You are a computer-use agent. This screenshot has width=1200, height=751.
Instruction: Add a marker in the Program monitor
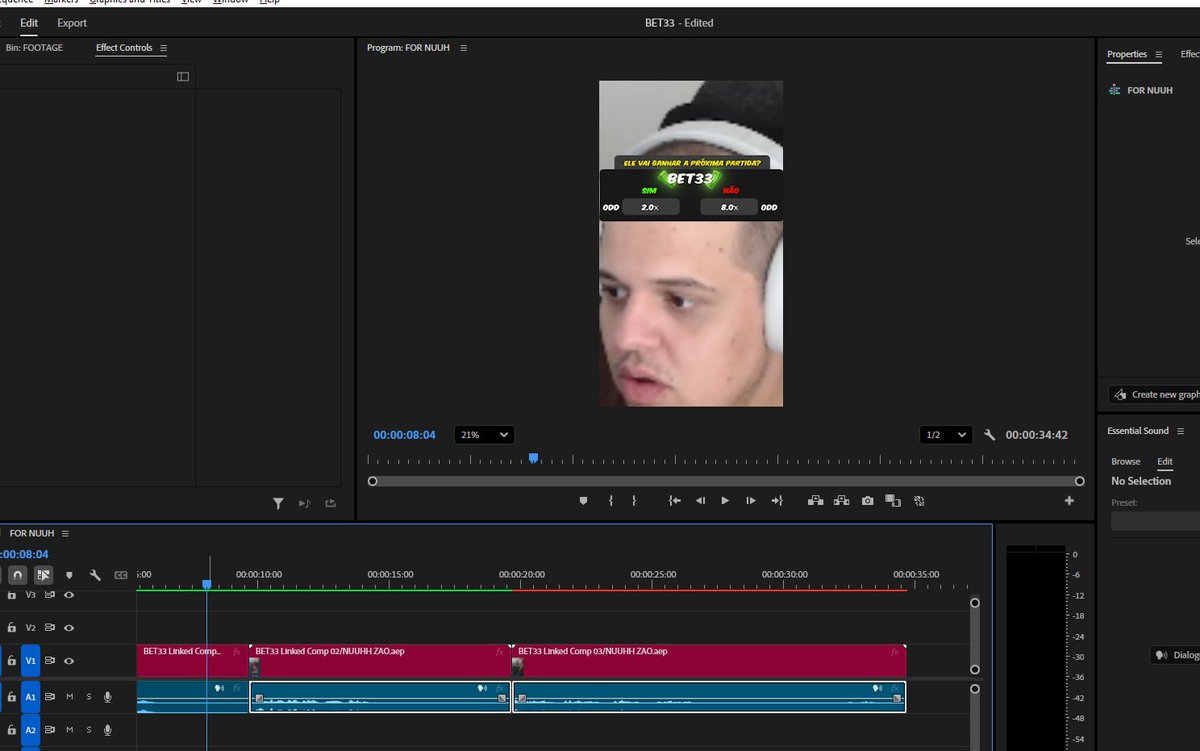tap(584, 501)
